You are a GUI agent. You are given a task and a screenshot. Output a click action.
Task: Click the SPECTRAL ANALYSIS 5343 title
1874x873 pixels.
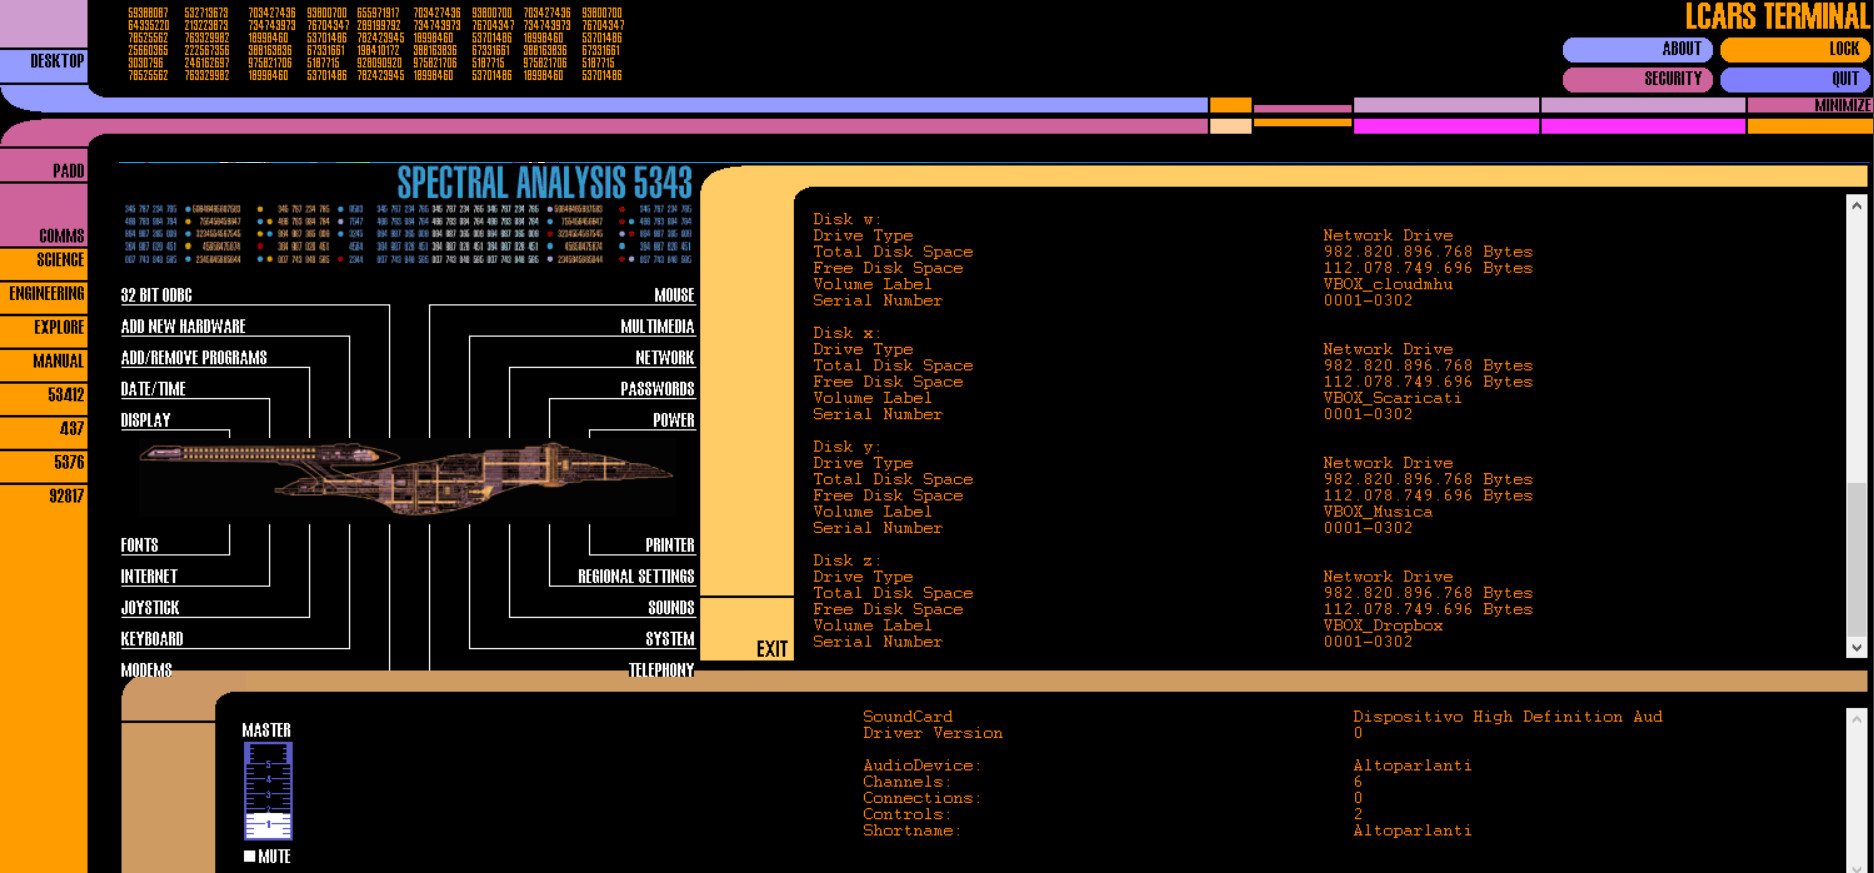click(x=545, y=183)
